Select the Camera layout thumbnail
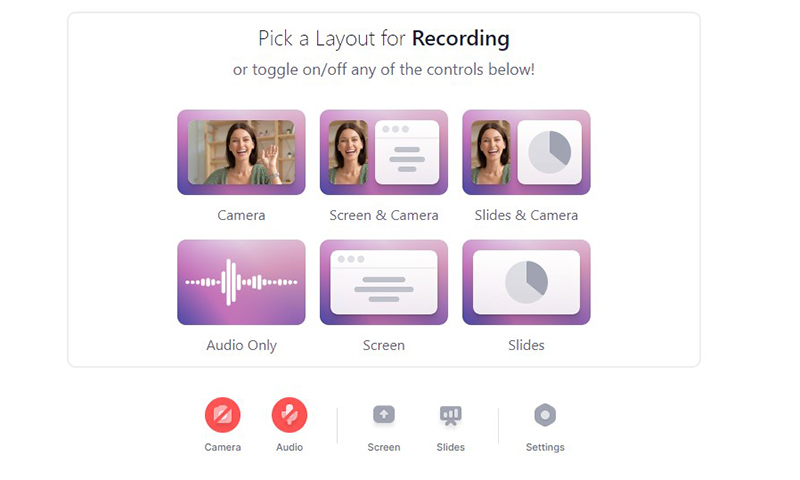Screen dimensions: 800x480 241,152
